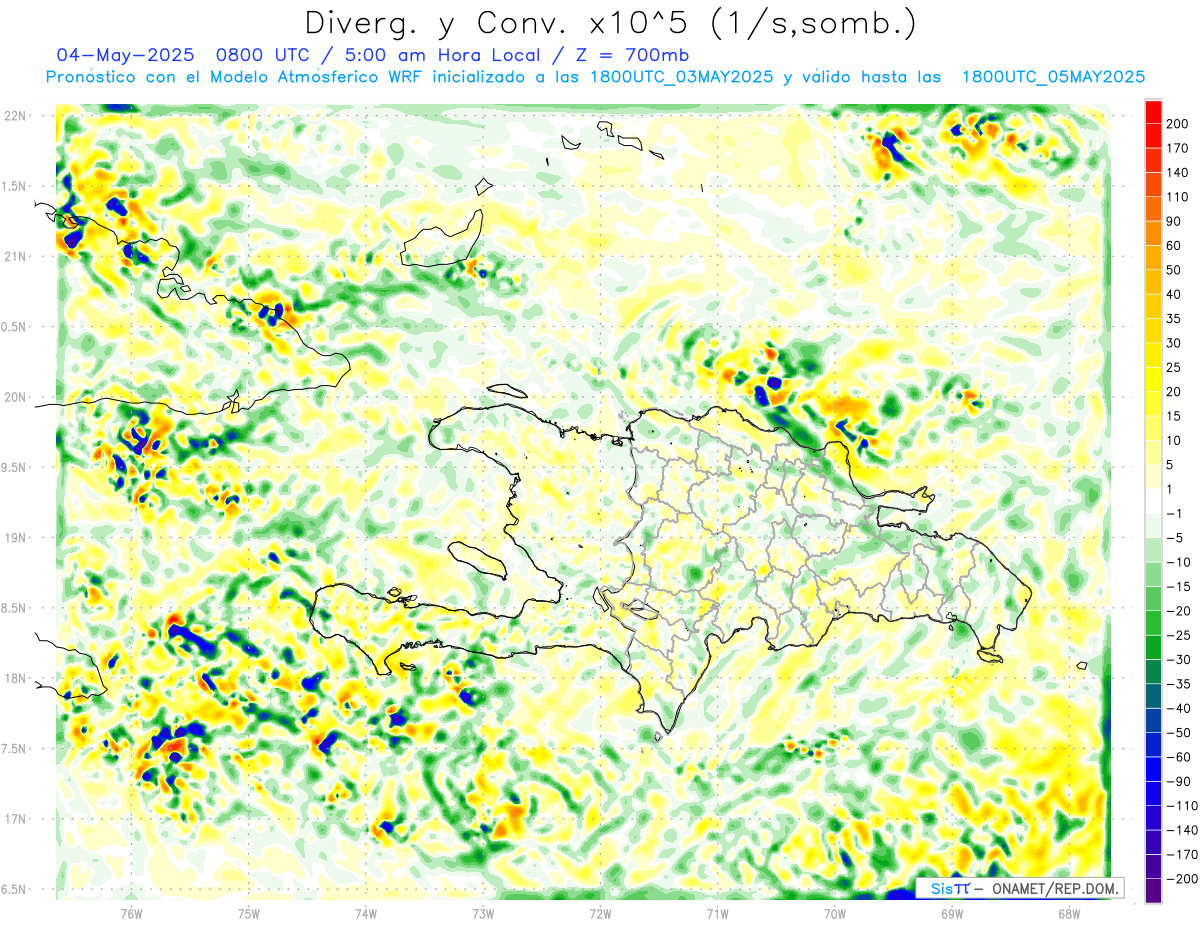Click the '9.5N' latitude label
This screenshot has width=1200, height=927.
tap(15, 467)
